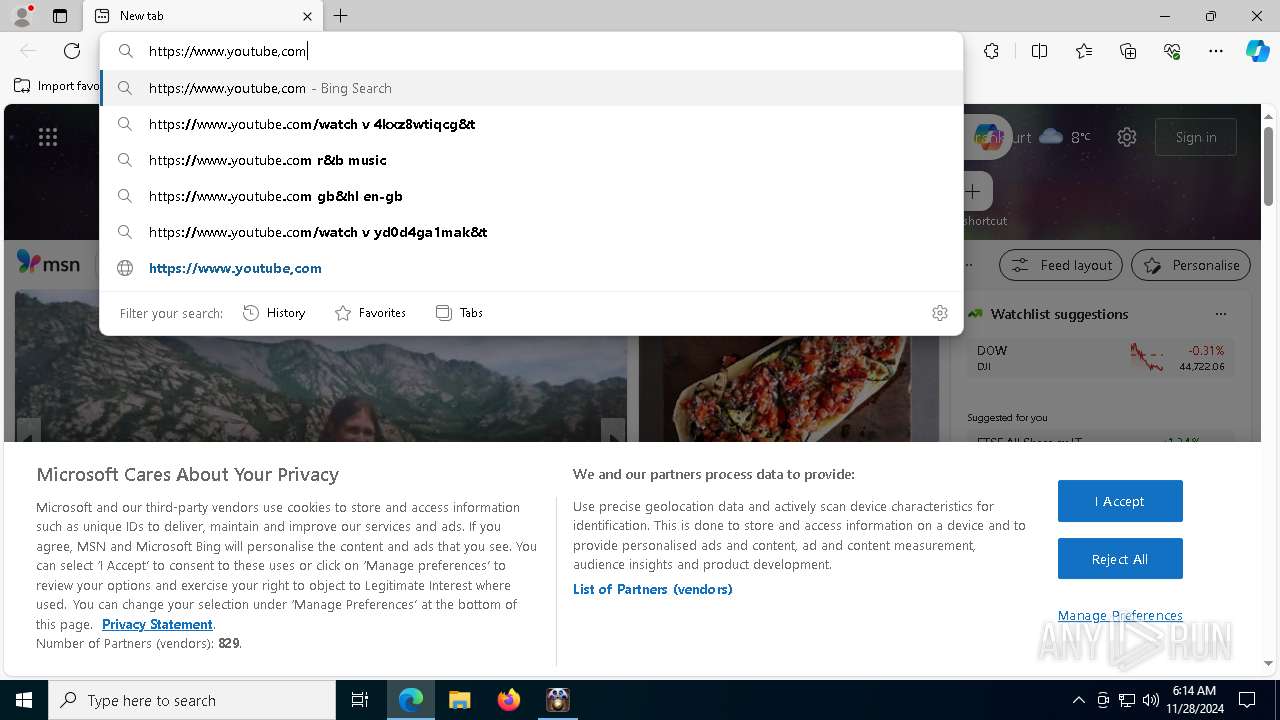Click the Sign in button

coord(1196,137)
